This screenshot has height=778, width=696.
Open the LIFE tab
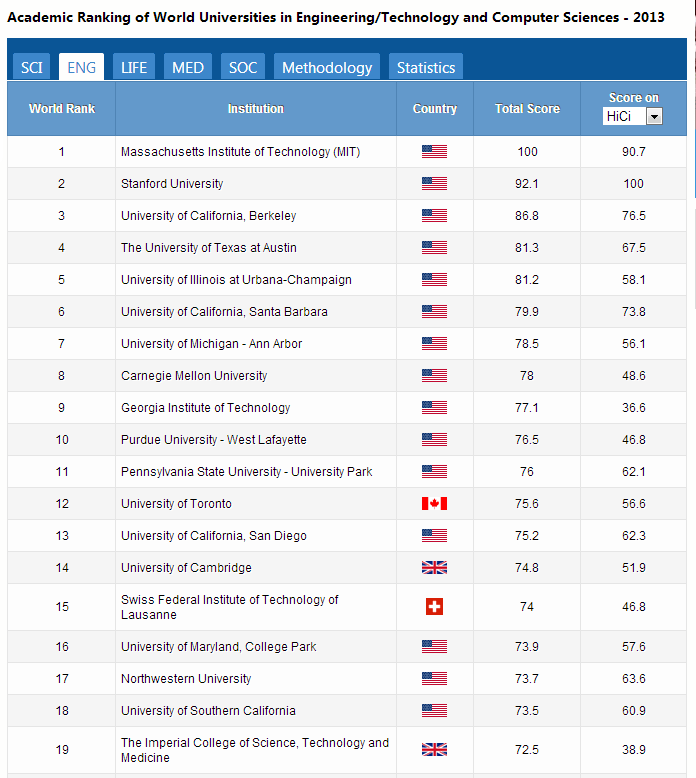[134, 67]
